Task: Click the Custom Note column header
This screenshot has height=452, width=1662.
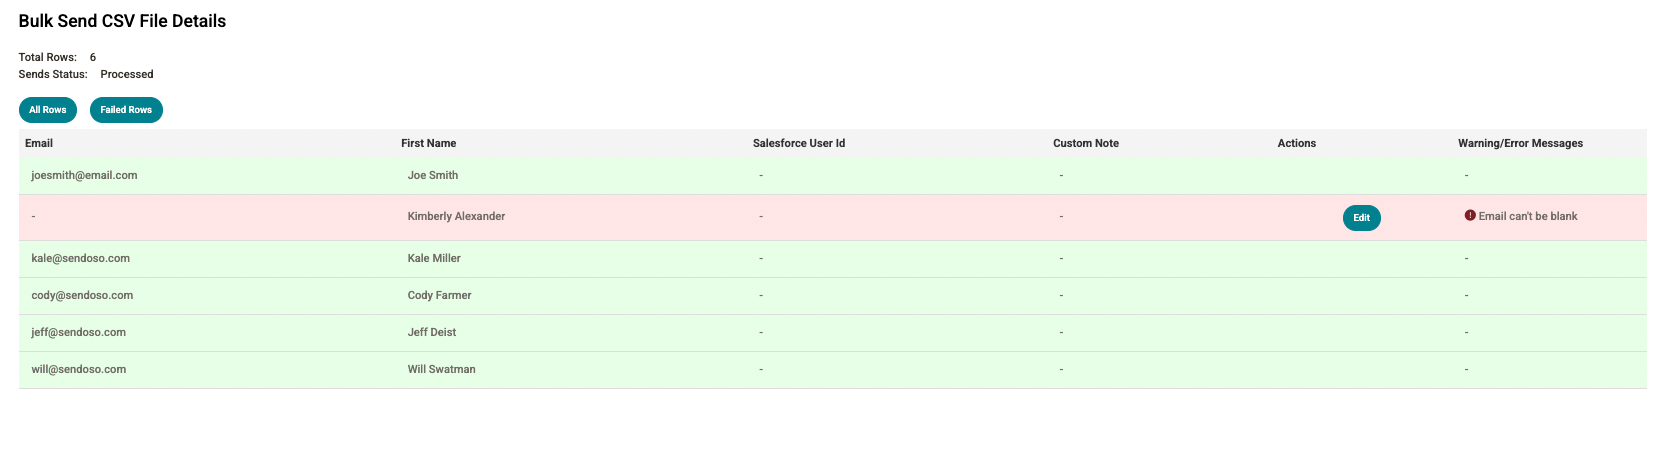Action: [x=1086, y=143]
